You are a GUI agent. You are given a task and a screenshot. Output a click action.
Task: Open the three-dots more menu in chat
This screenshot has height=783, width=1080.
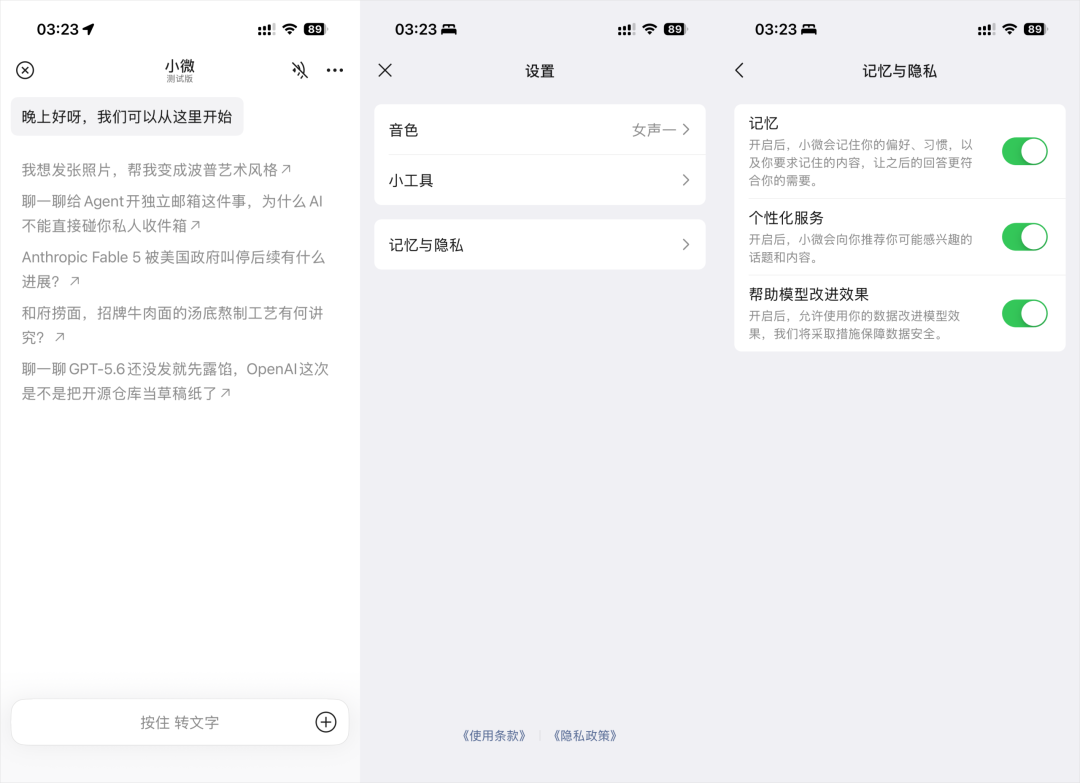click(335, 70)
